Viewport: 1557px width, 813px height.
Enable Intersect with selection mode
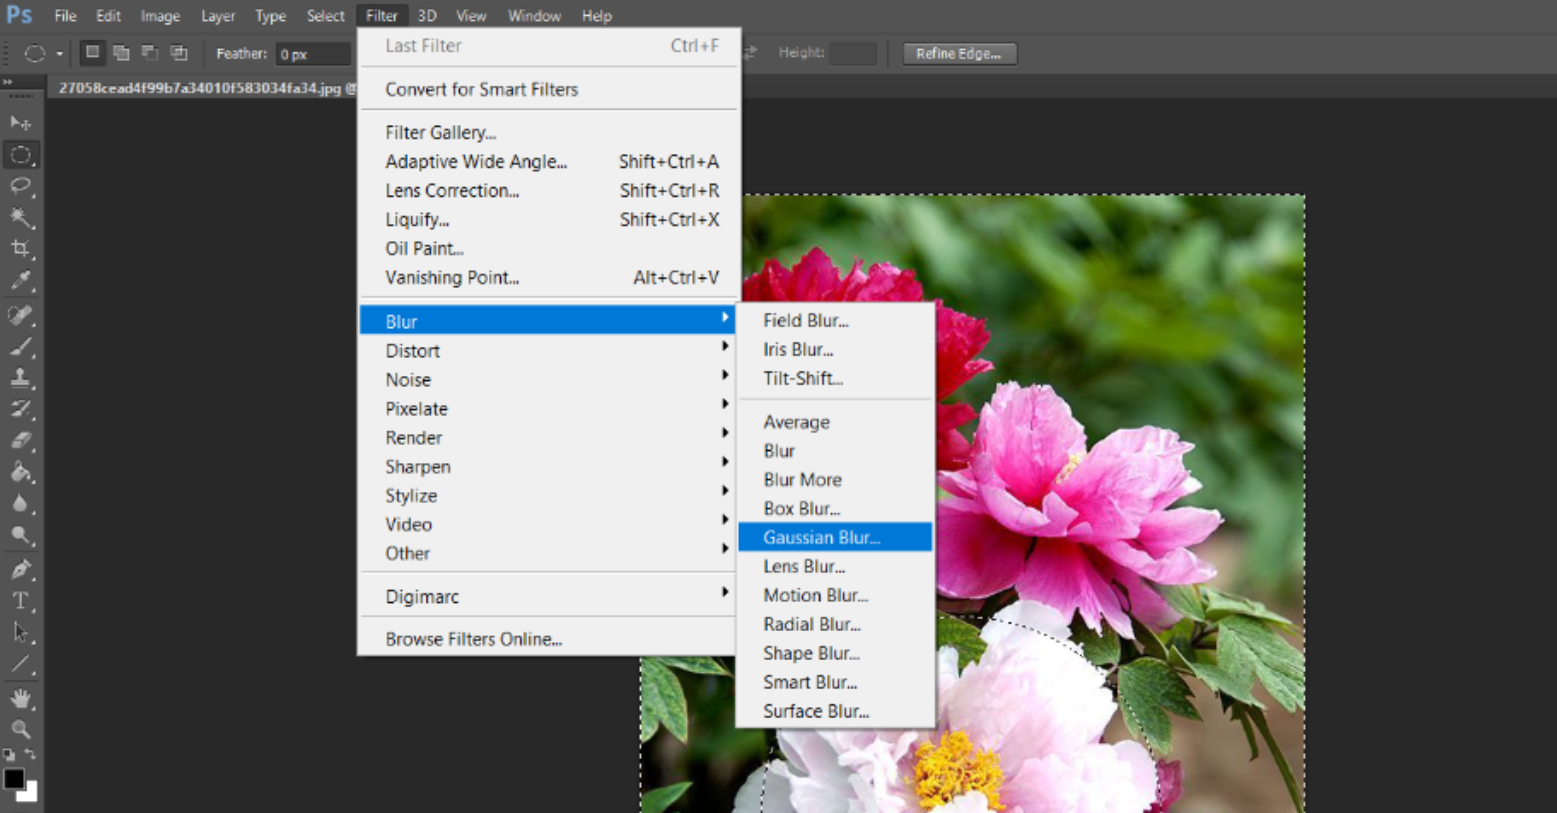[179, 53]
